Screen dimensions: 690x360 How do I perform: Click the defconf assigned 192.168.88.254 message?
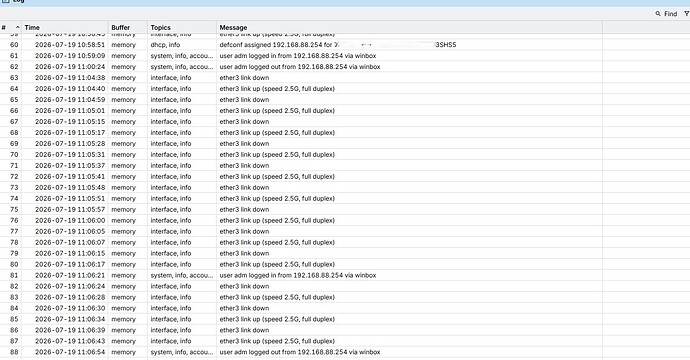click(x=338, y=44)
